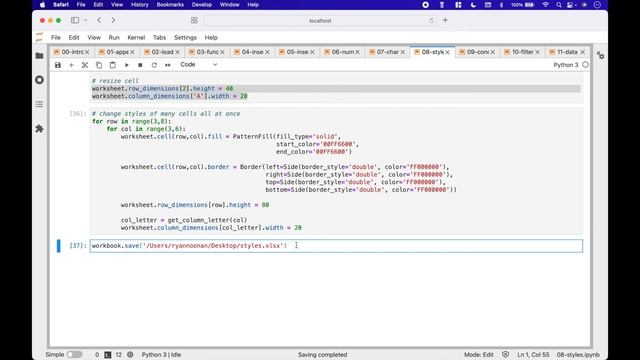Click into the workbook.save code cell

click(x=336, y=246)
